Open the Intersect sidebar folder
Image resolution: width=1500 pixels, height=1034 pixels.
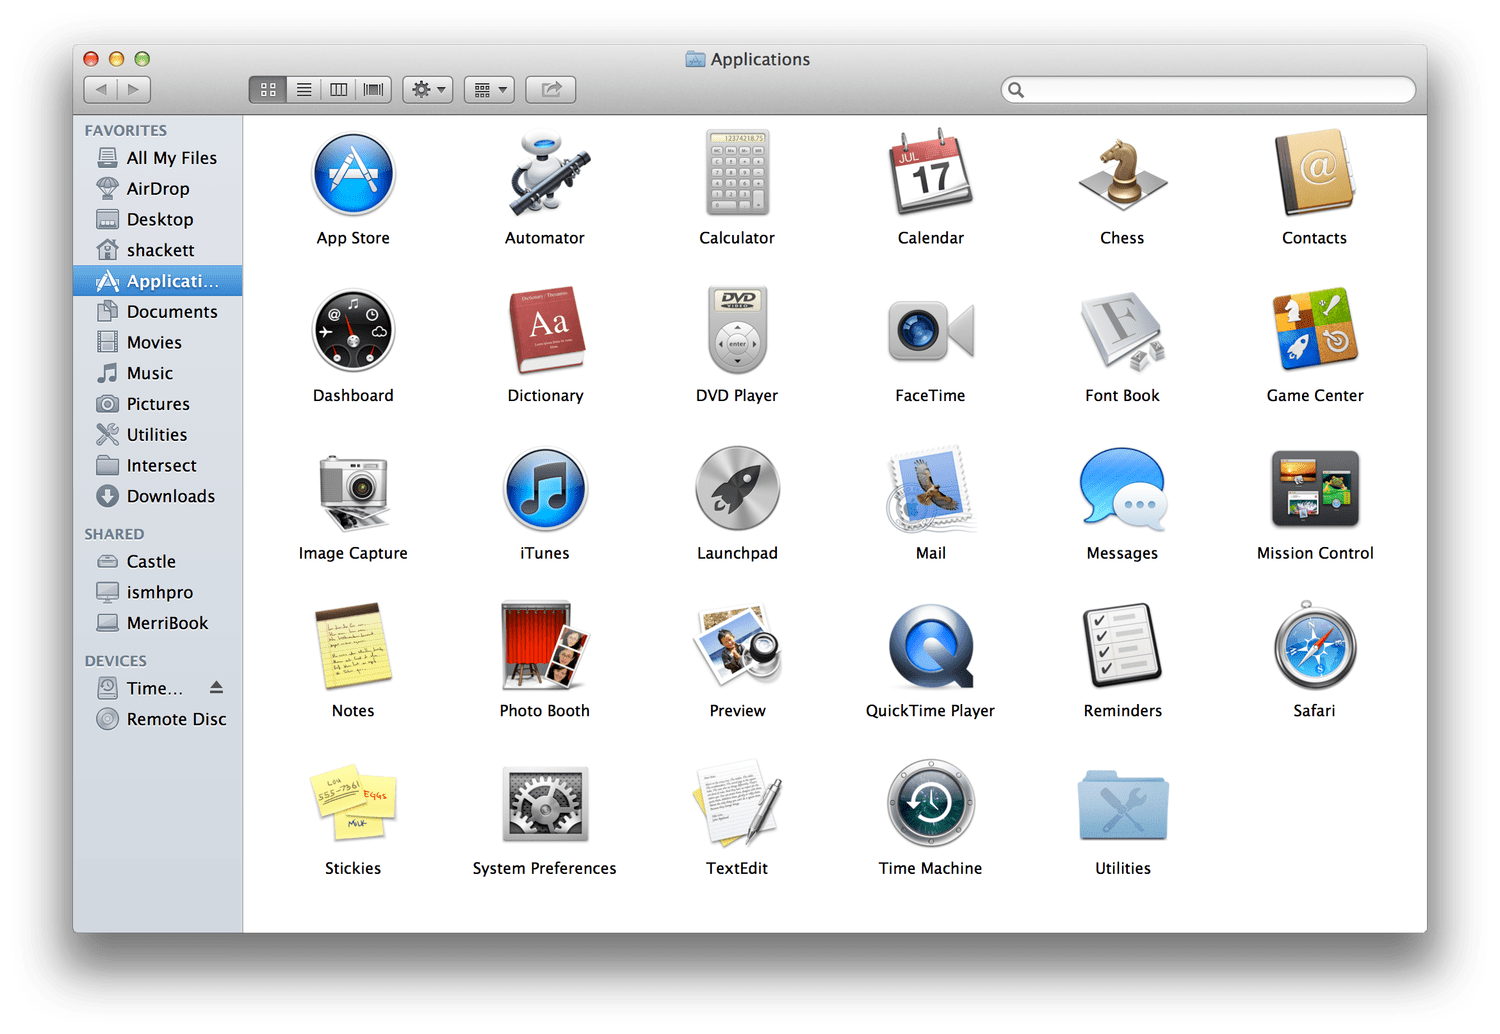tap(158, 466)
